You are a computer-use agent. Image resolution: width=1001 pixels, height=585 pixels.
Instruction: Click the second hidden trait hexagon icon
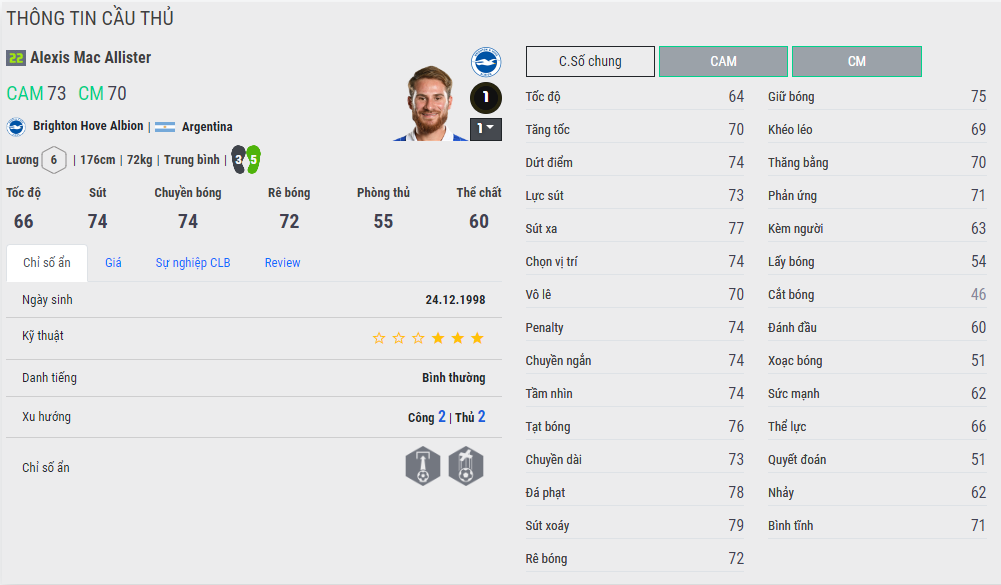coord(466,466)
